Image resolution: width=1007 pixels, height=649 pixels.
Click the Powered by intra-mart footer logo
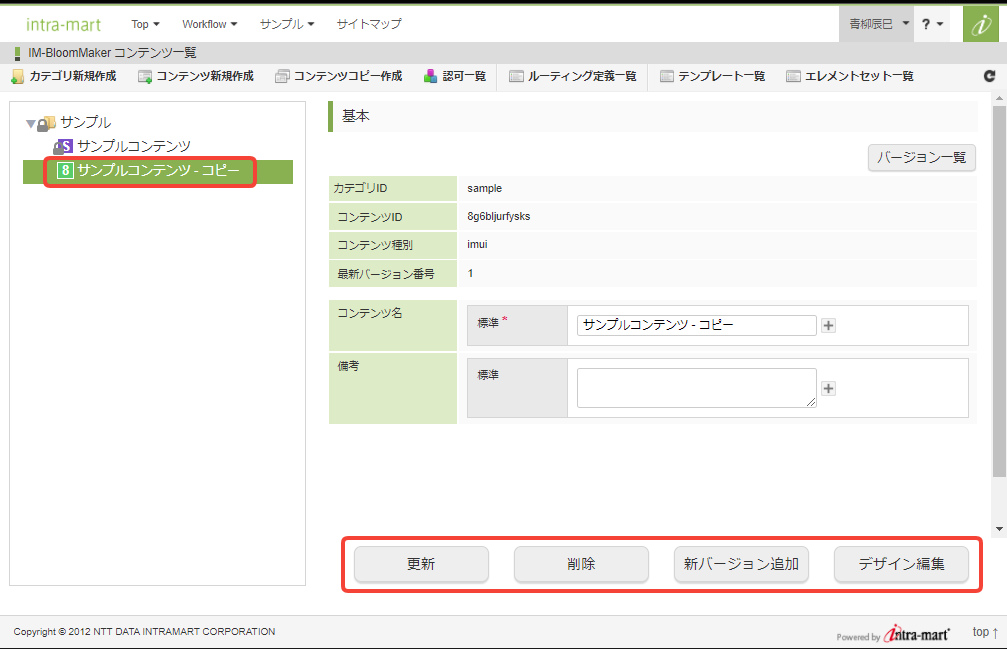coord(893,635)
